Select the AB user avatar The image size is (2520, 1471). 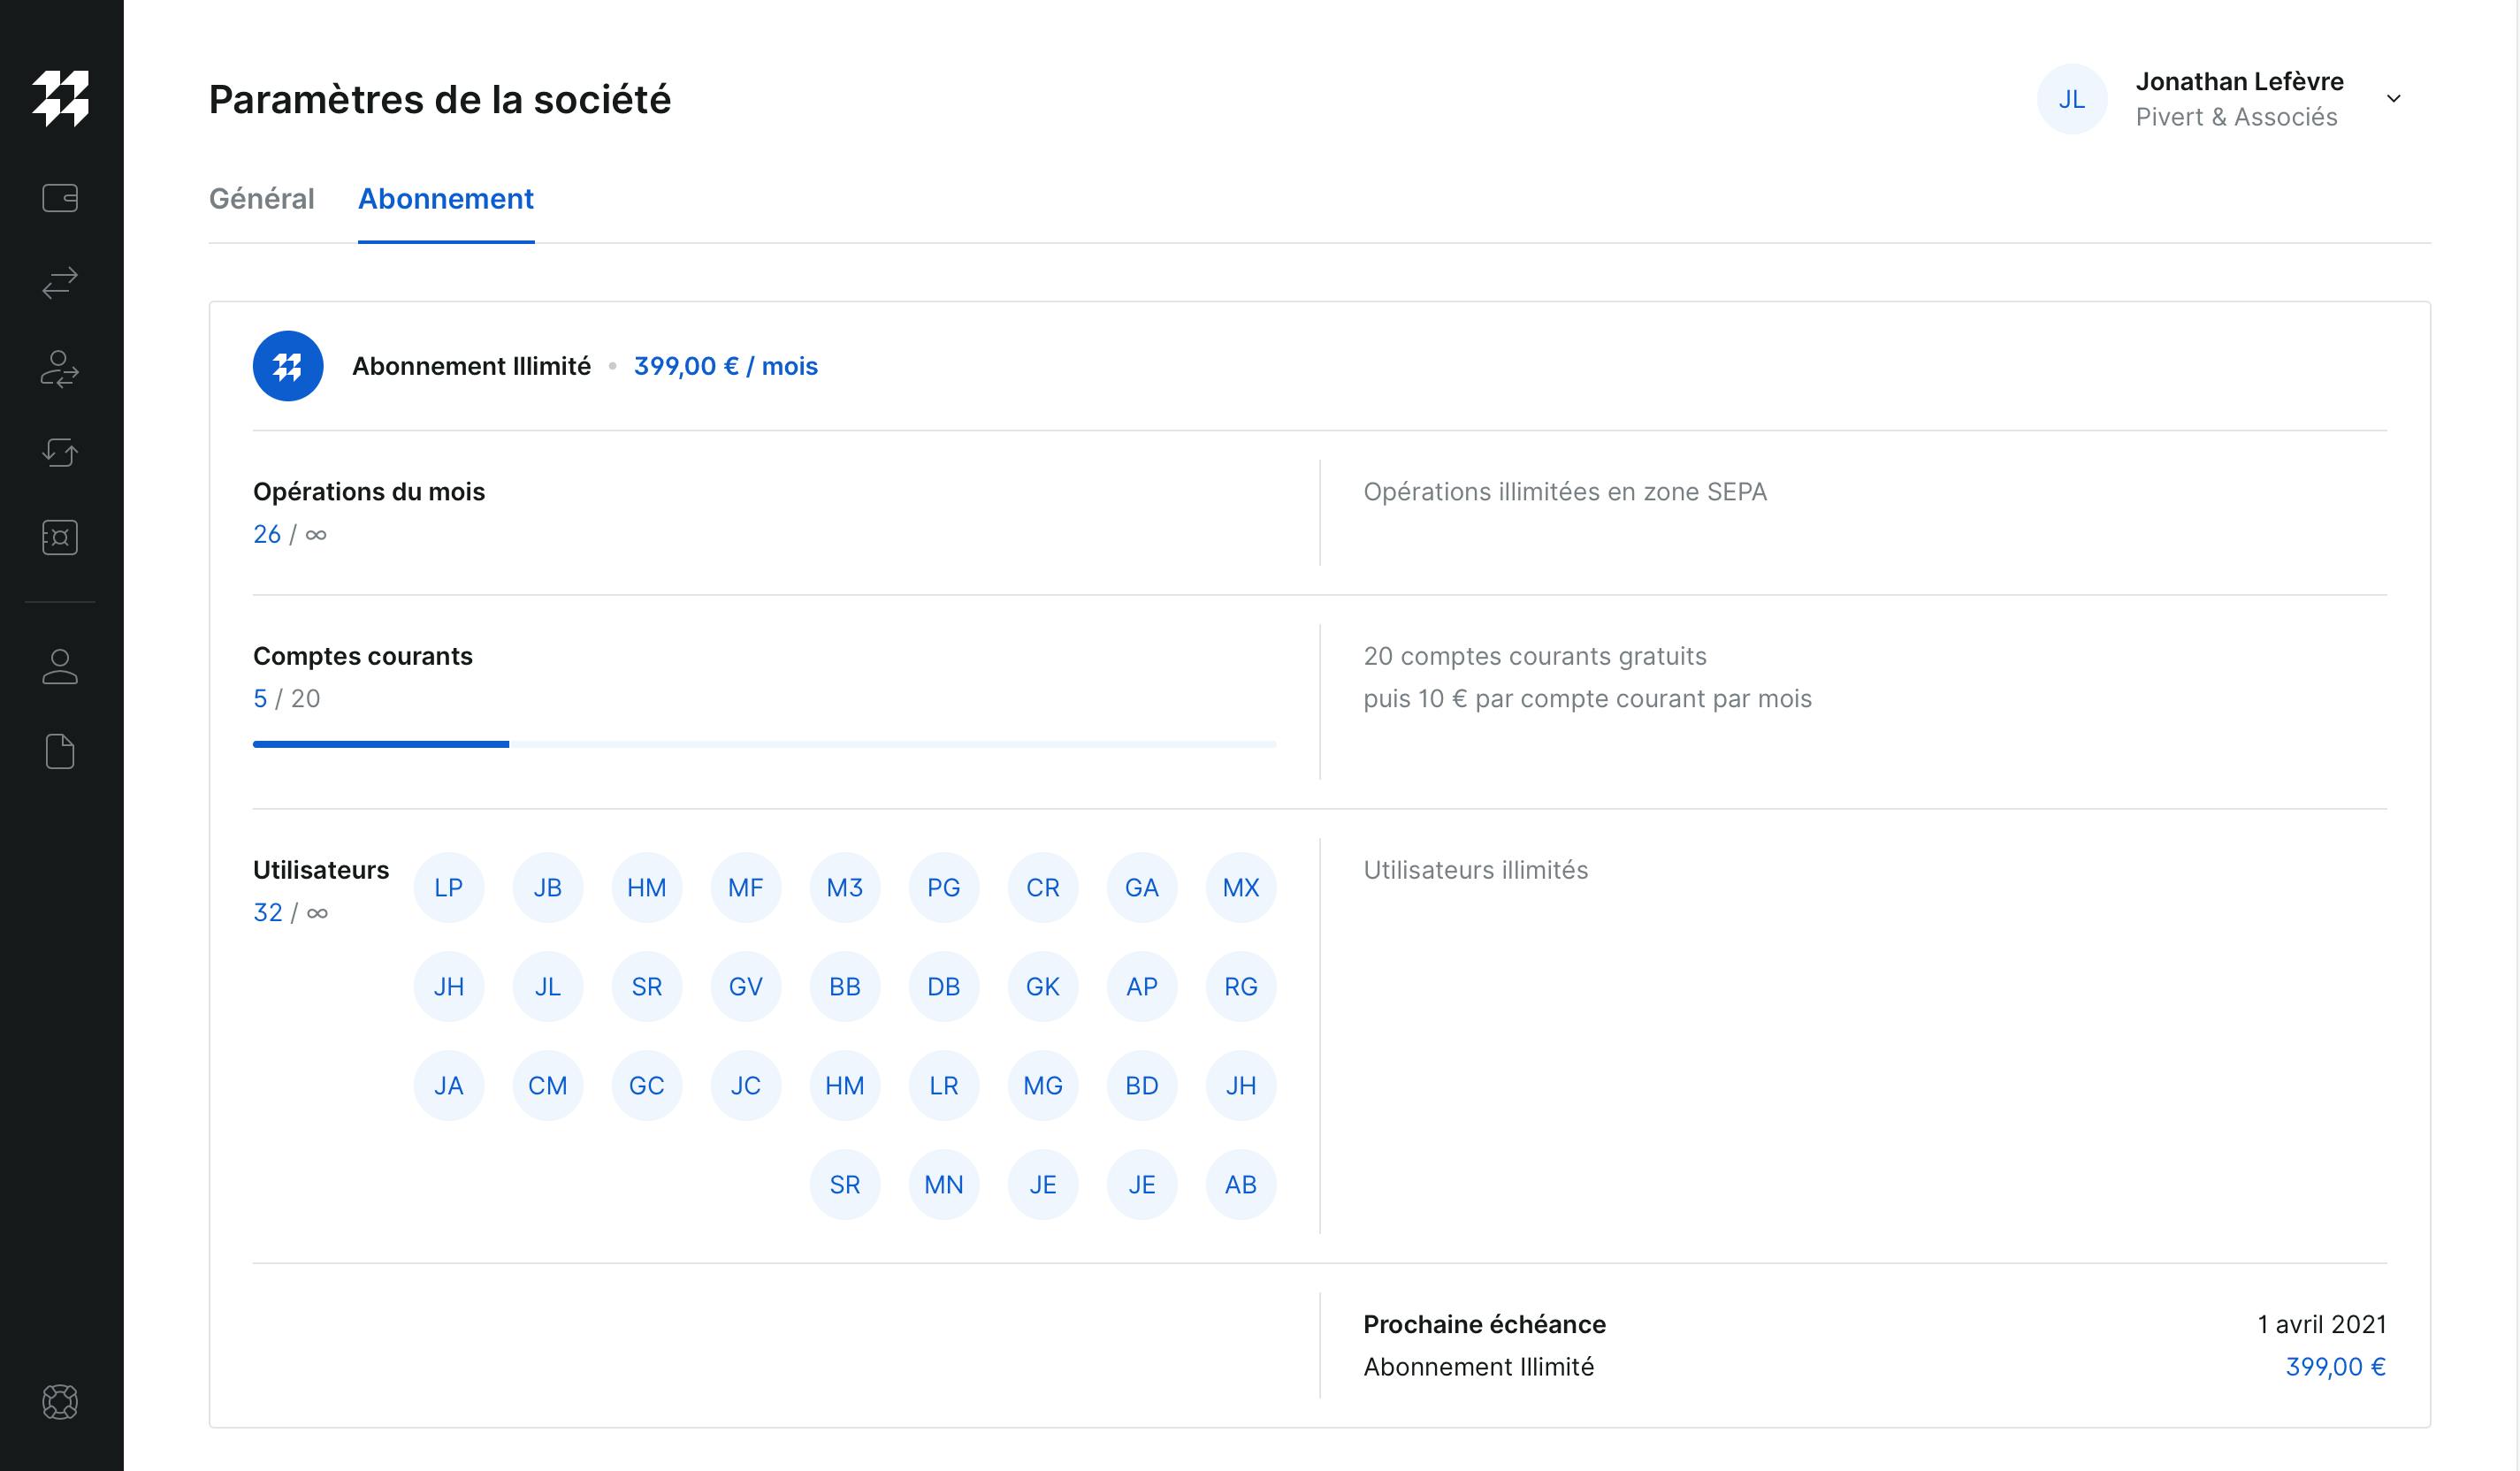[x=1241, y=1184]
